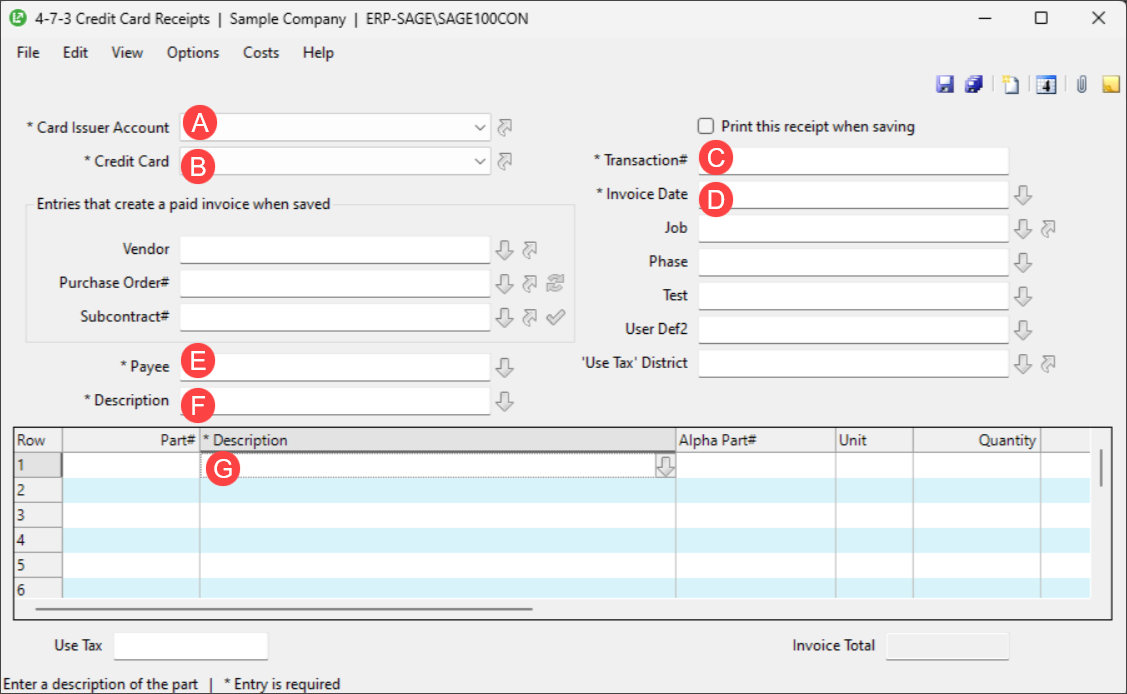Open detail arrow beside Card Issuer Account
The height and width of the screenshot is (694, 1127).
tap(505, 127)
